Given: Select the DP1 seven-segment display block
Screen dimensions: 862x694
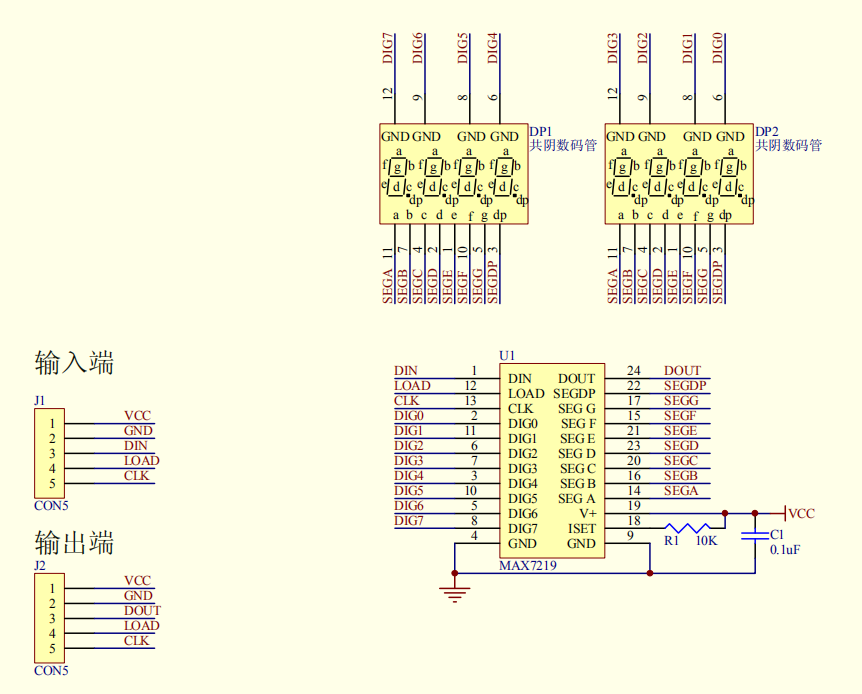Looking at the screenshot, I should [454, 174].
